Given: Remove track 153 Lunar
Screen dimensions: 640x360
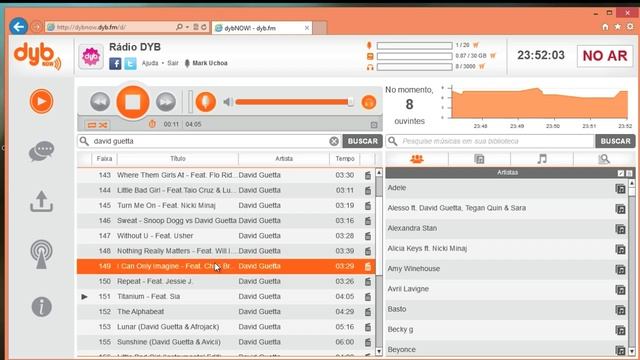Looking at the screenshot, I should coord(368,327).
